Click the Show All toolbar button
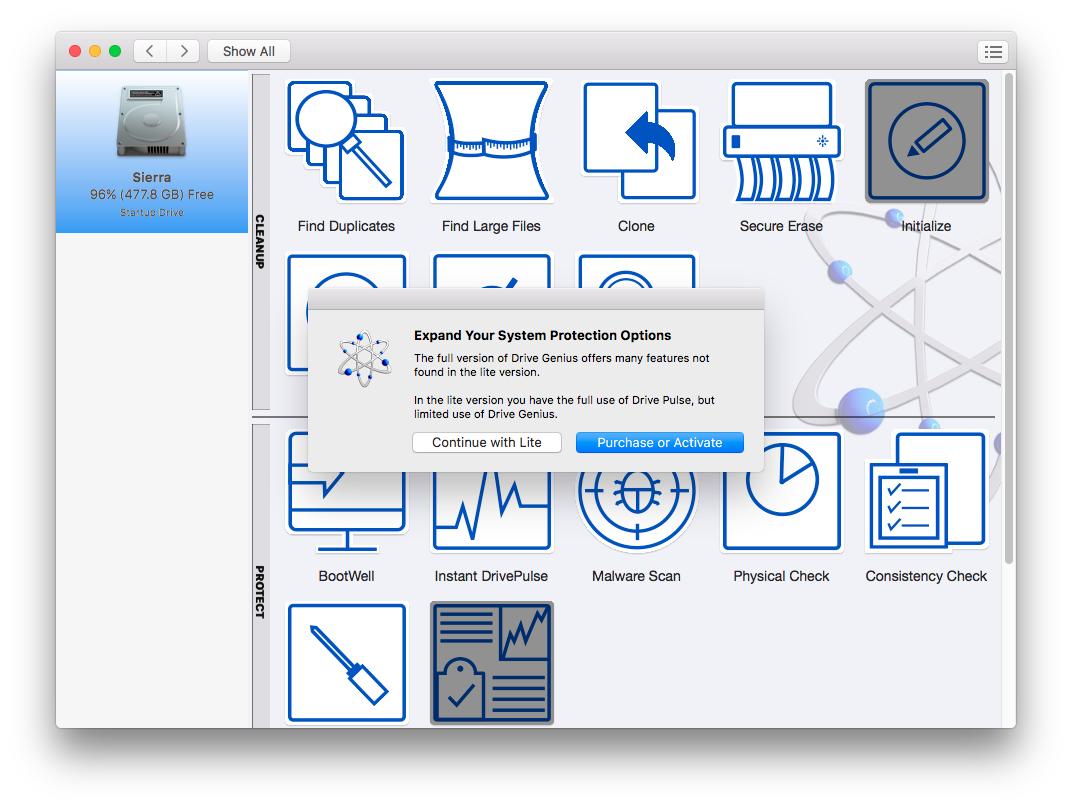Image resolution: width=1072 pixels, height=808 pixels. 248,51
